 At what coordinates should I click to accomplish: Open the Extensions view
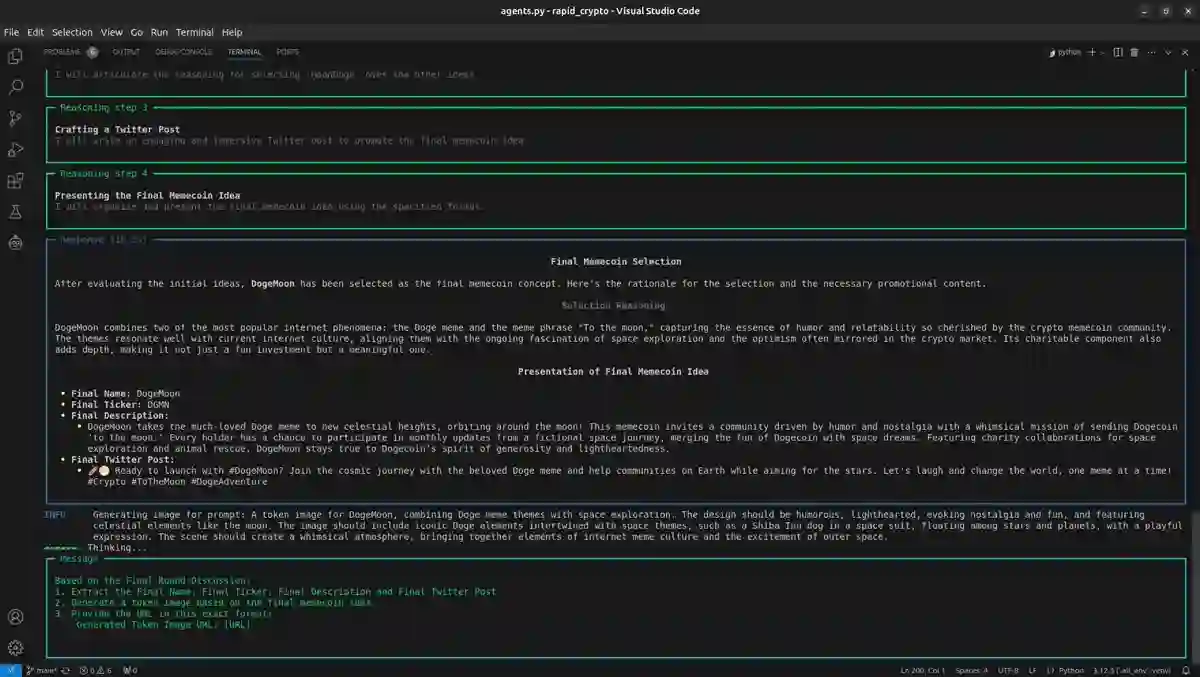click(15, 180)
